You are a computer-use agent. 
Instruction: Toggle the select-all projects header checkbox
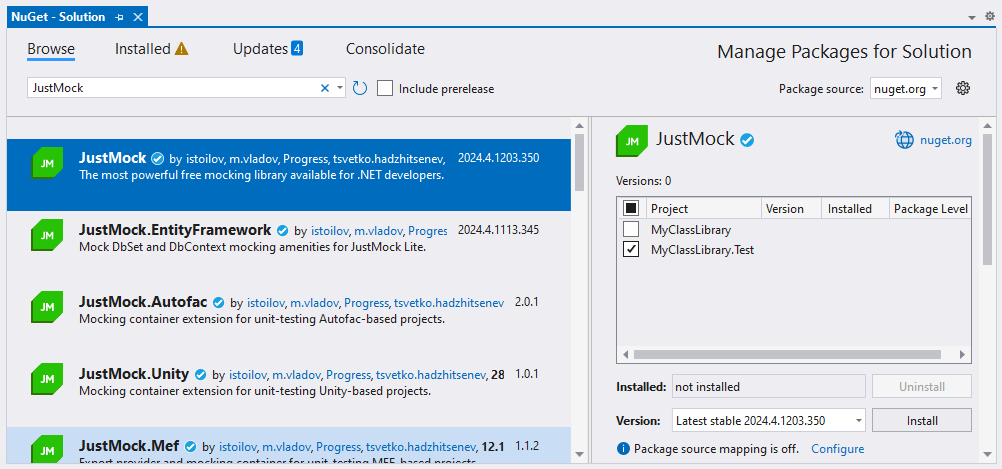tap(631, 208)
